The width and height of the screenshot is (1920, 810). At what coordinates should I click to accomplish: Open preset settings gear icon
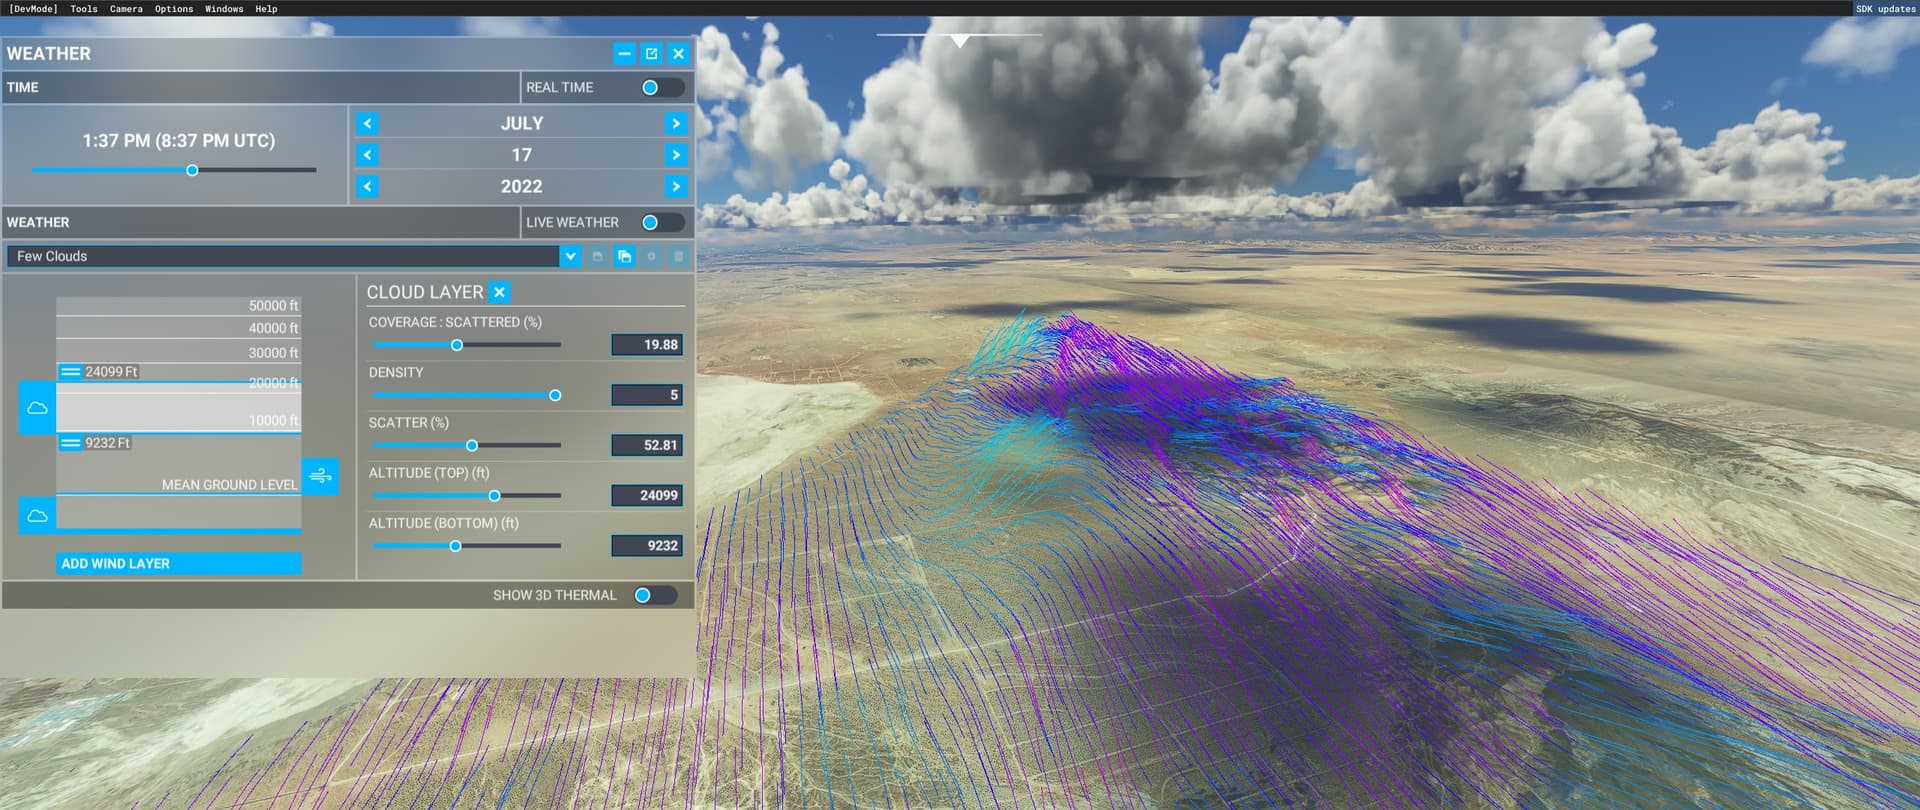coord(651,257)
